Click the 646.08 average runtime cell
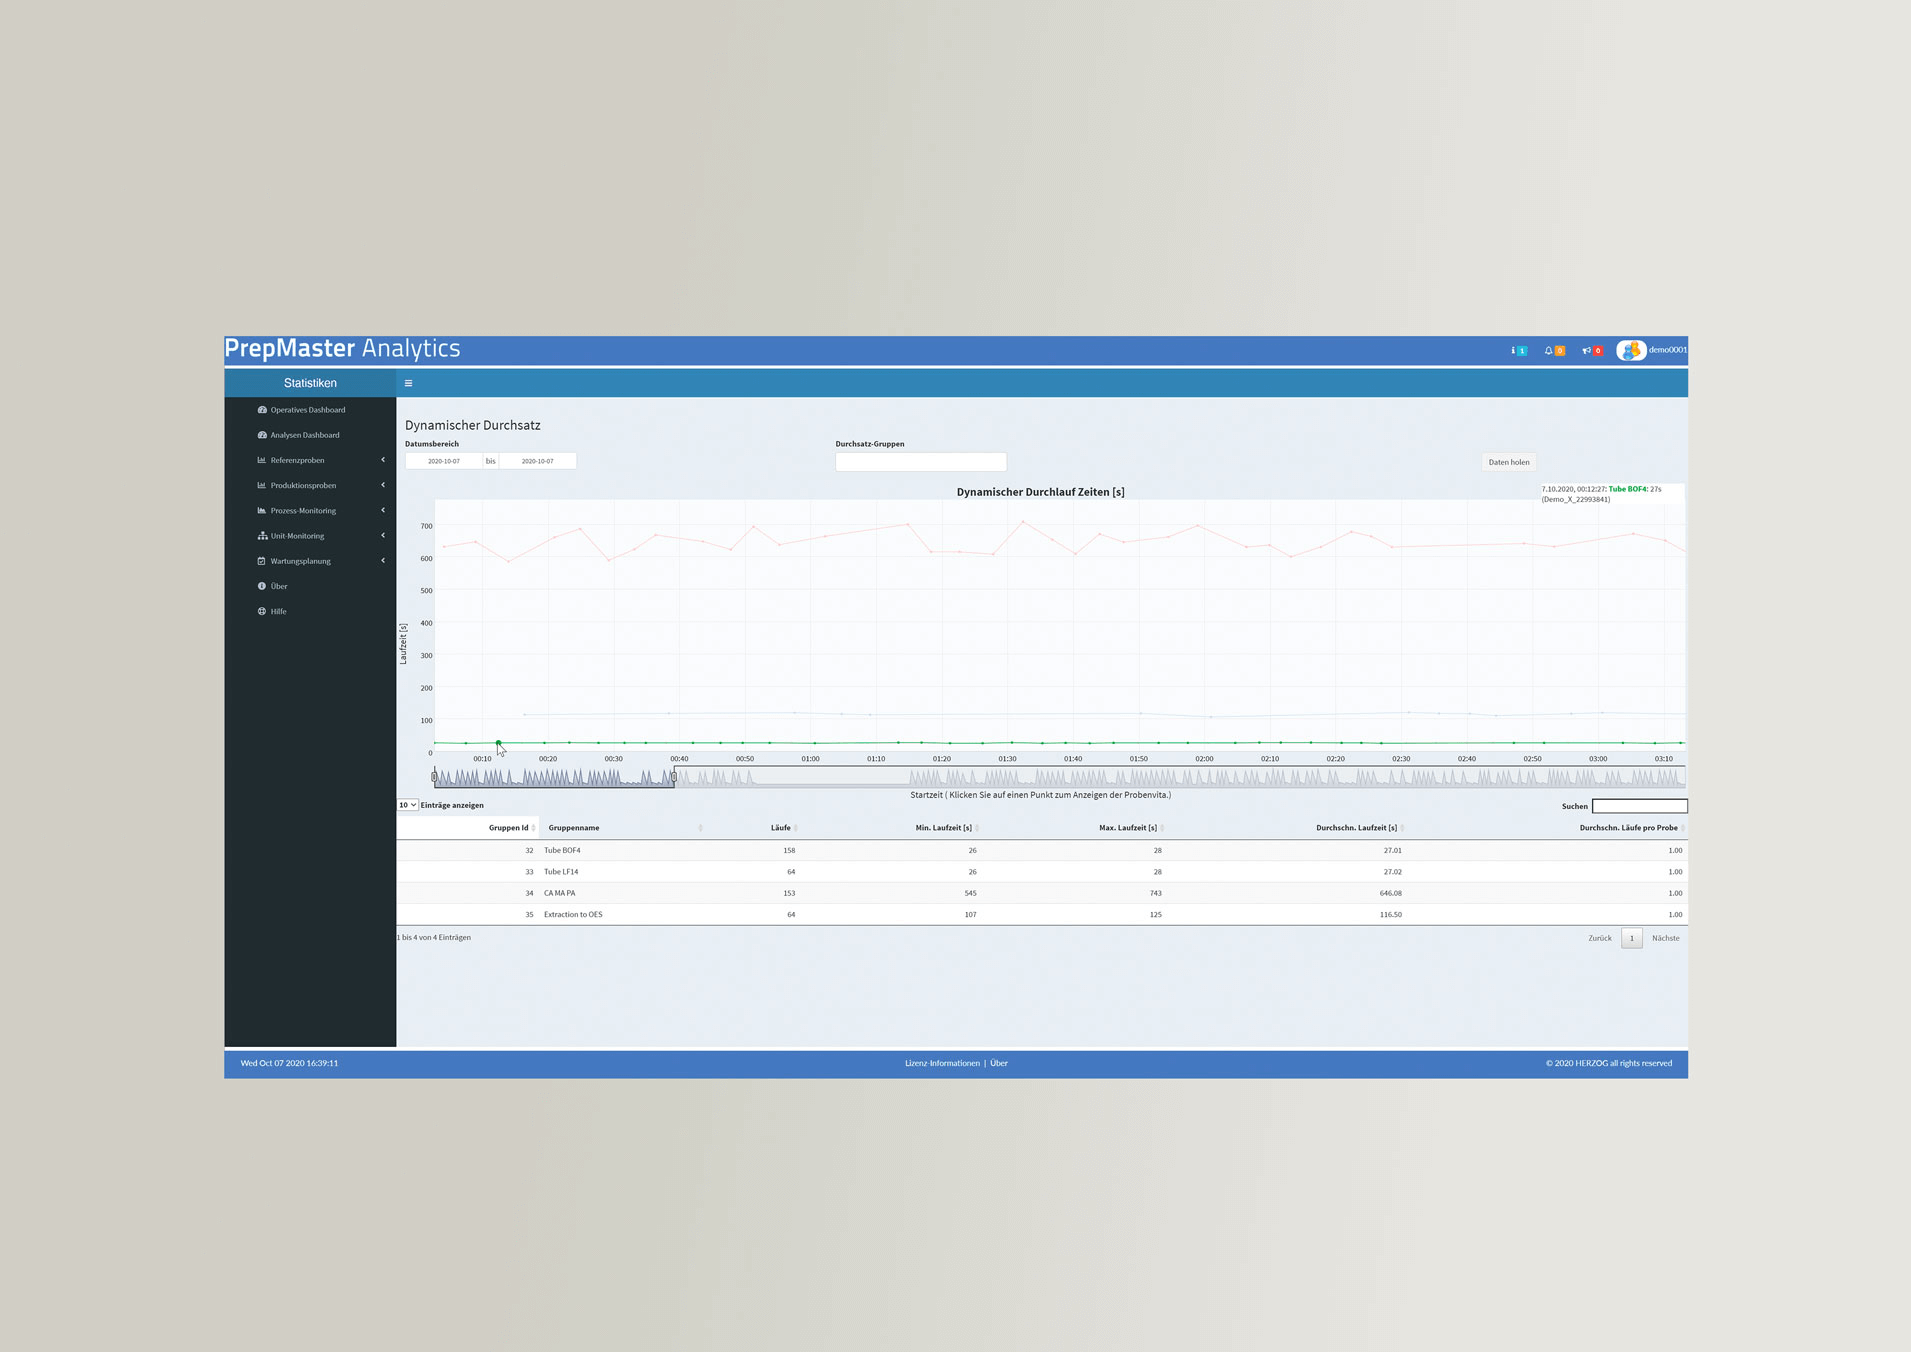 pyautogui.click(x=1390, y=893)
